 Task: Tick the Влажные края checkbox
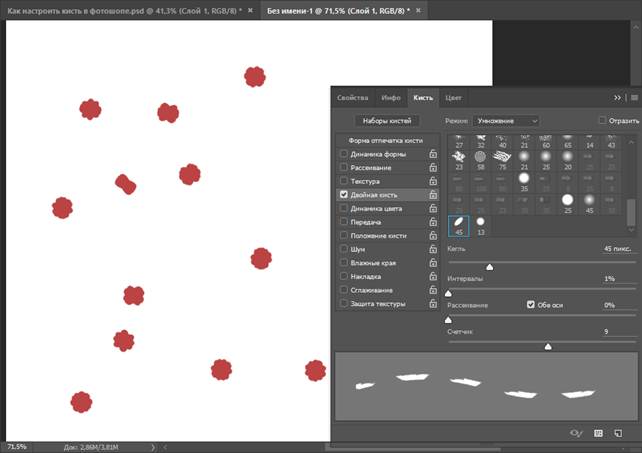coord(344,263)
